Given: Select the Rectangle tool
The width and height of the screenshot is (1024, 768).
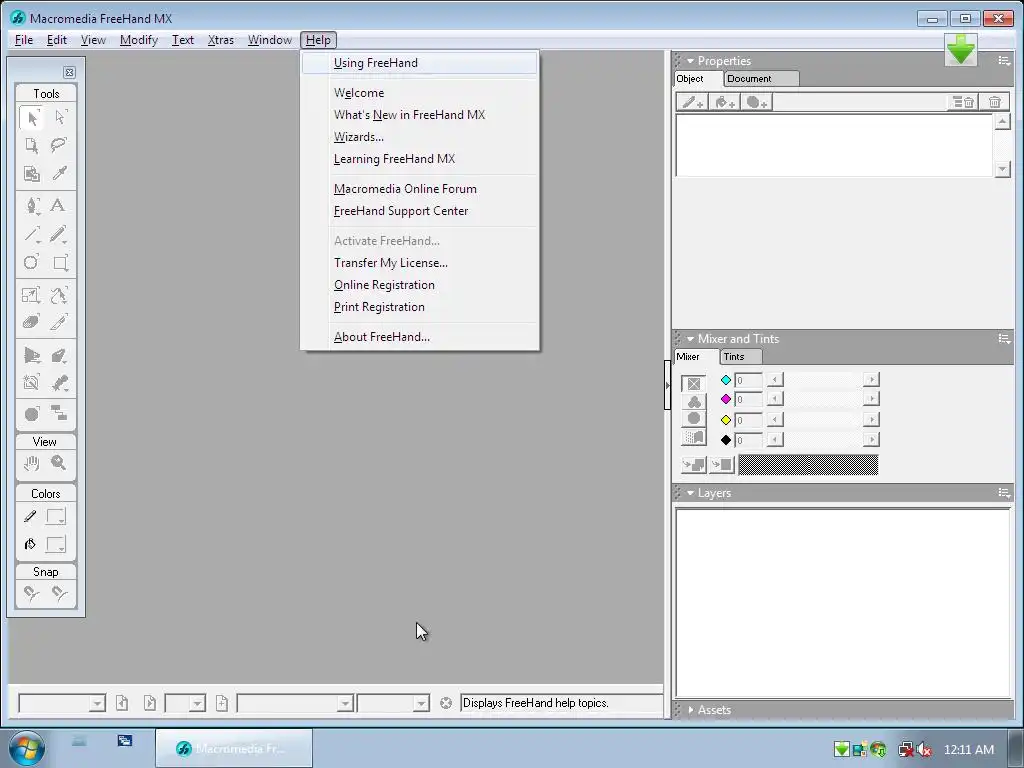Looking at the screenshot, I should (60, 263).
